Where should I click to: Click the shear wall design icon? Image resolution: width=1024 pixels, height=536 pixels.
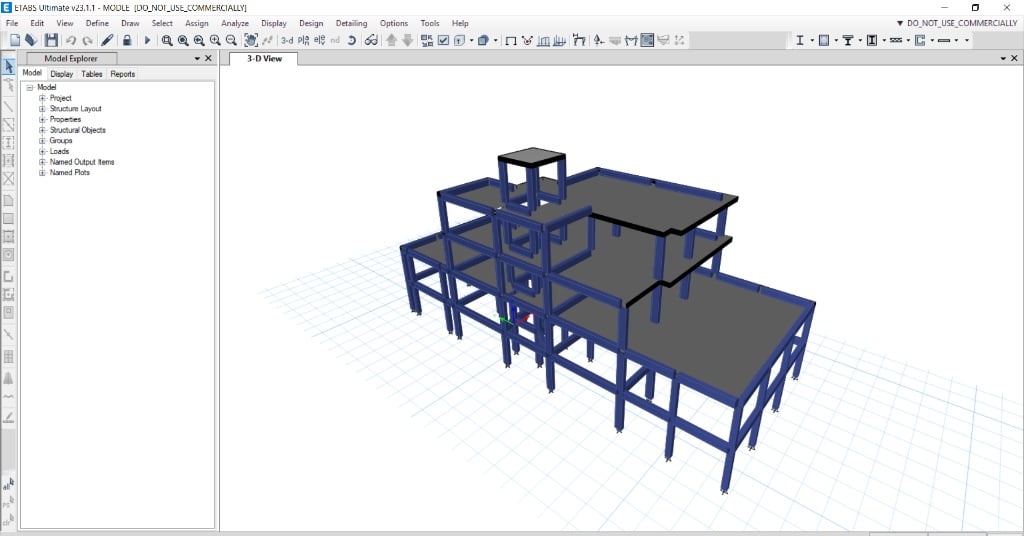[920, 40]
